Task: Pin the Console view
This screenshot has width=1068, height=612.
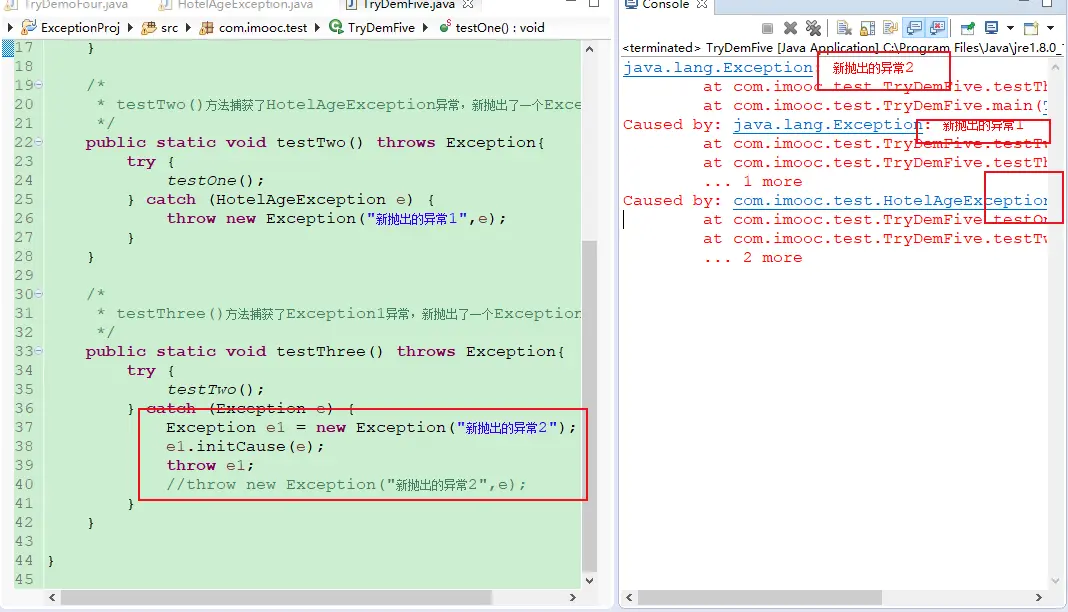Action: (x=967, y=28)
